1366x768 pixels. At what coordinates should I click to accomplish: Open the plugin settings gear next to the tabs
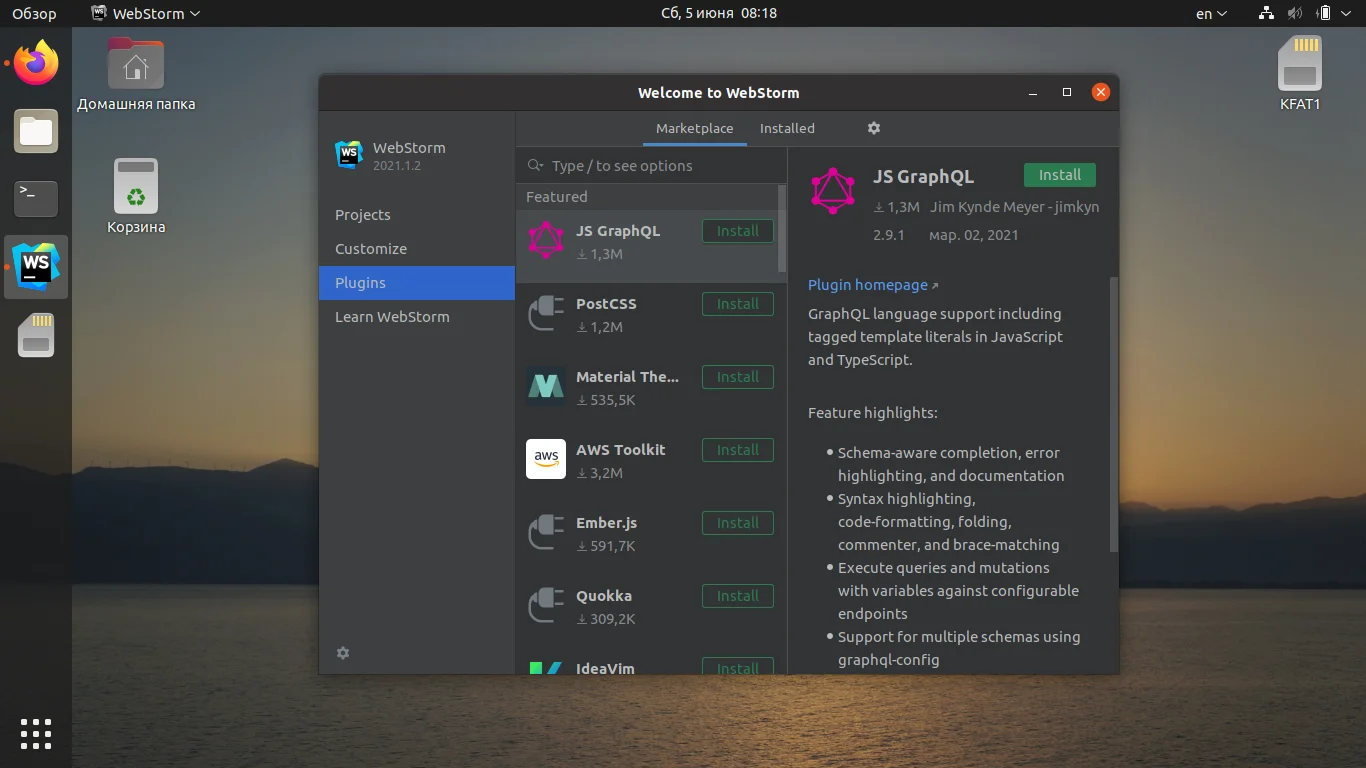click(873, 128)
